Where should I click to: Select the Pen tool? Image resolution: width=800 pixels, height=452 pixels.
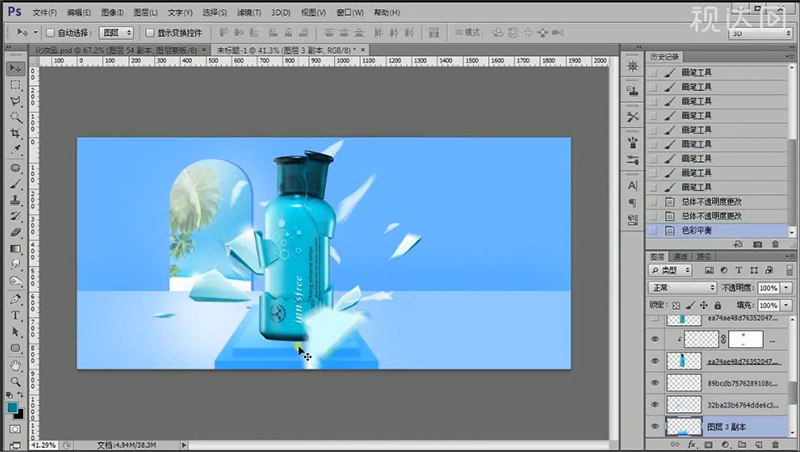coord(15,299)
